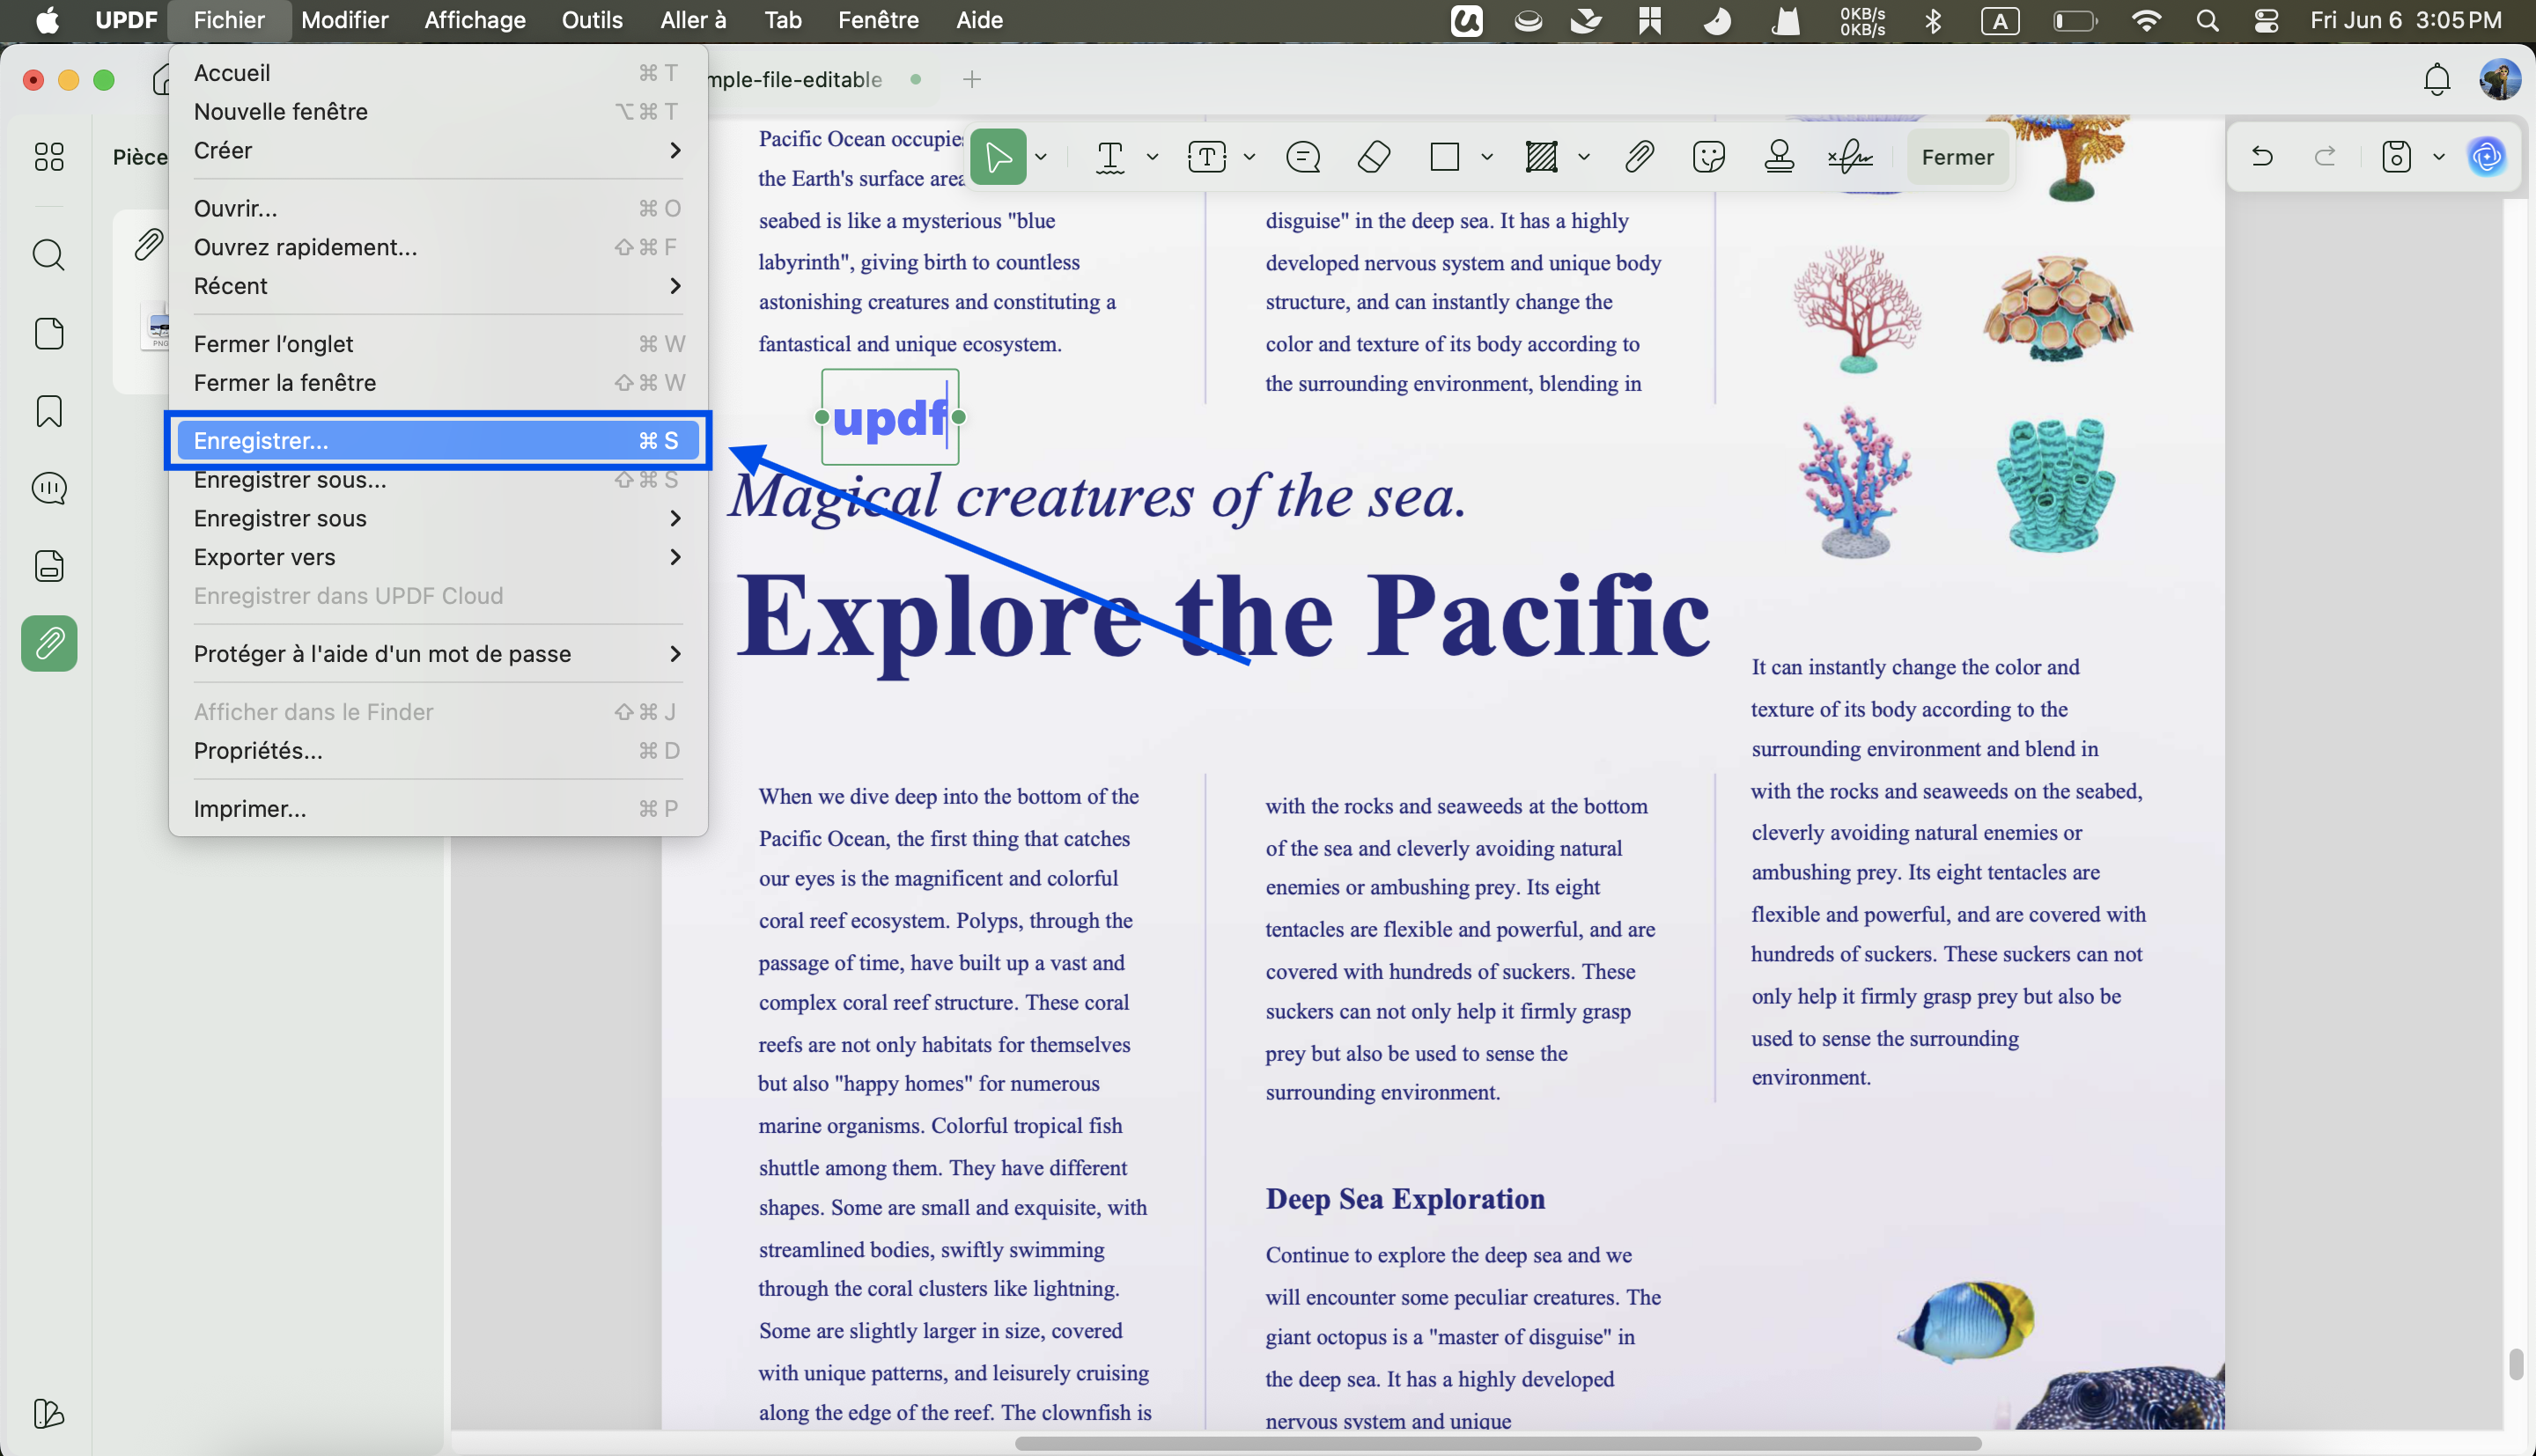Click the save disk icon
2536x1456 pixels.
point(2396,157)
